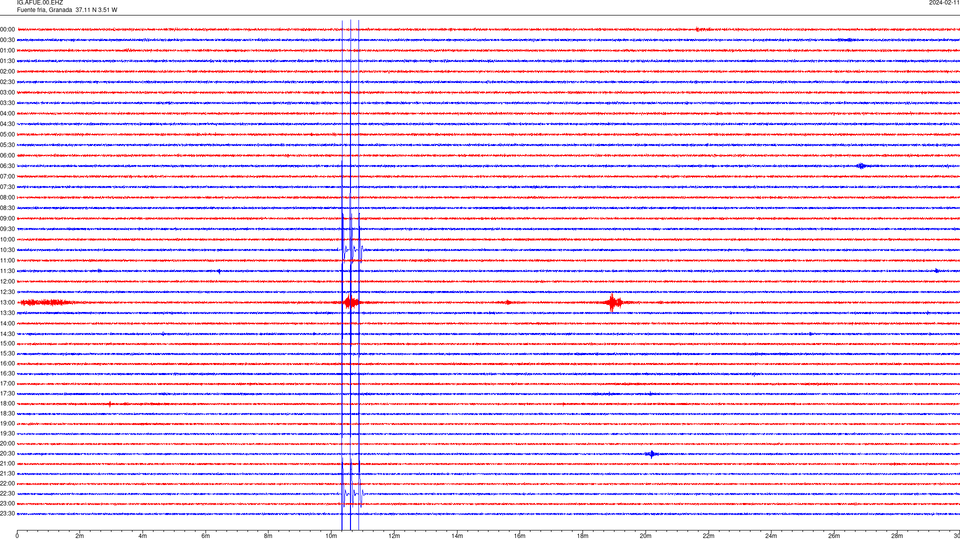Click the small blue spike near 6.5m on 11:30 trace
The height and width of the screenshot is (540, 960).
(219, 271)
